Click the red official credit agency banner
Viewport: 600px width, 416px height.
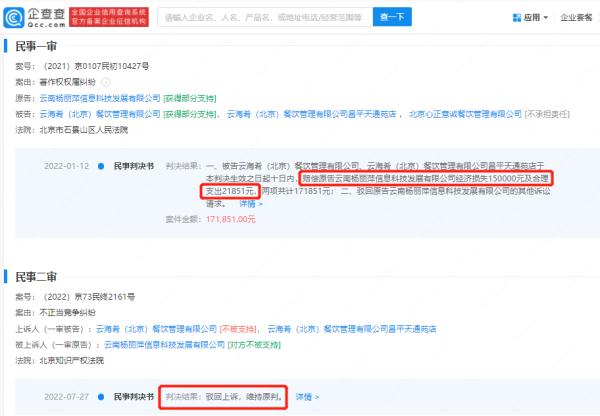[109, 17]
